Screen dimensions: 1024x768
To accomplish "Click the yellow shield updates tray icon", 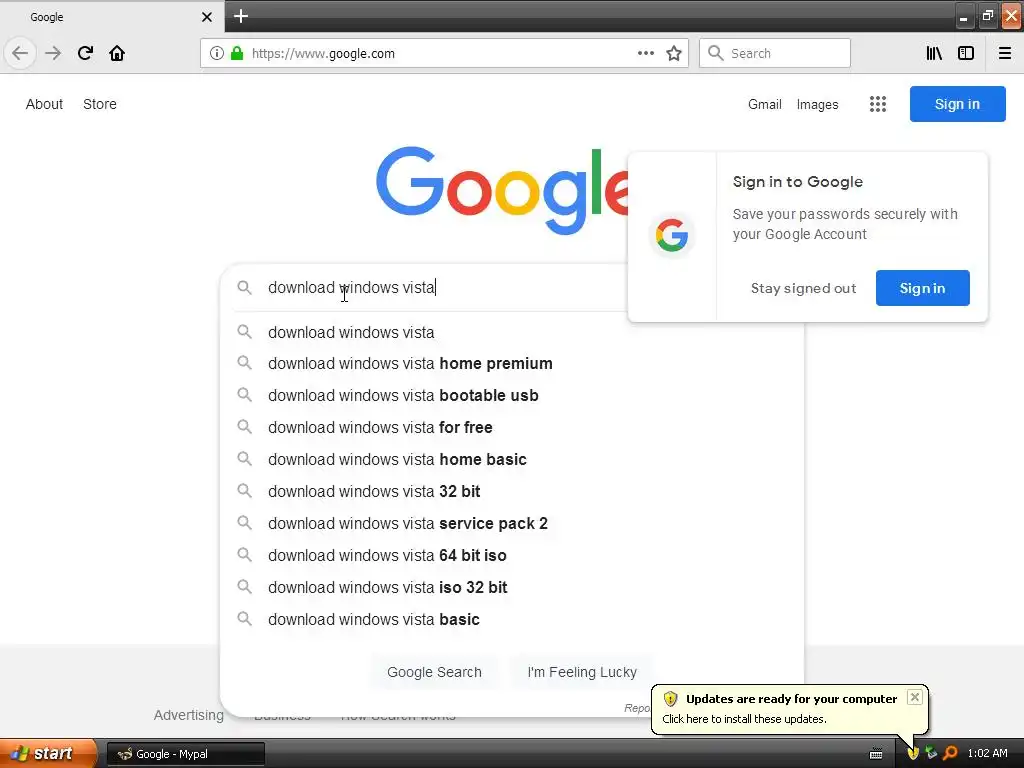I will (x=913, y=753).
